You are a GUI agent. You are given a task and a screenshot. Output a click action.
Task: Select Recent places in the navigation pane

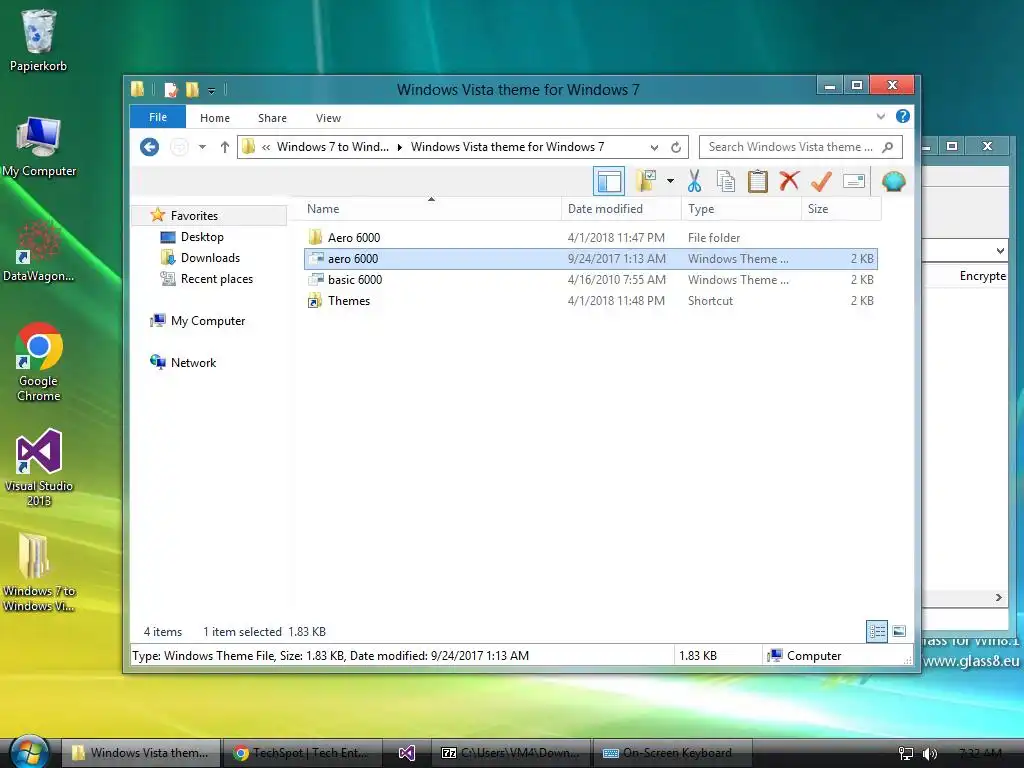pyautogui.click(x=217, y=279)
